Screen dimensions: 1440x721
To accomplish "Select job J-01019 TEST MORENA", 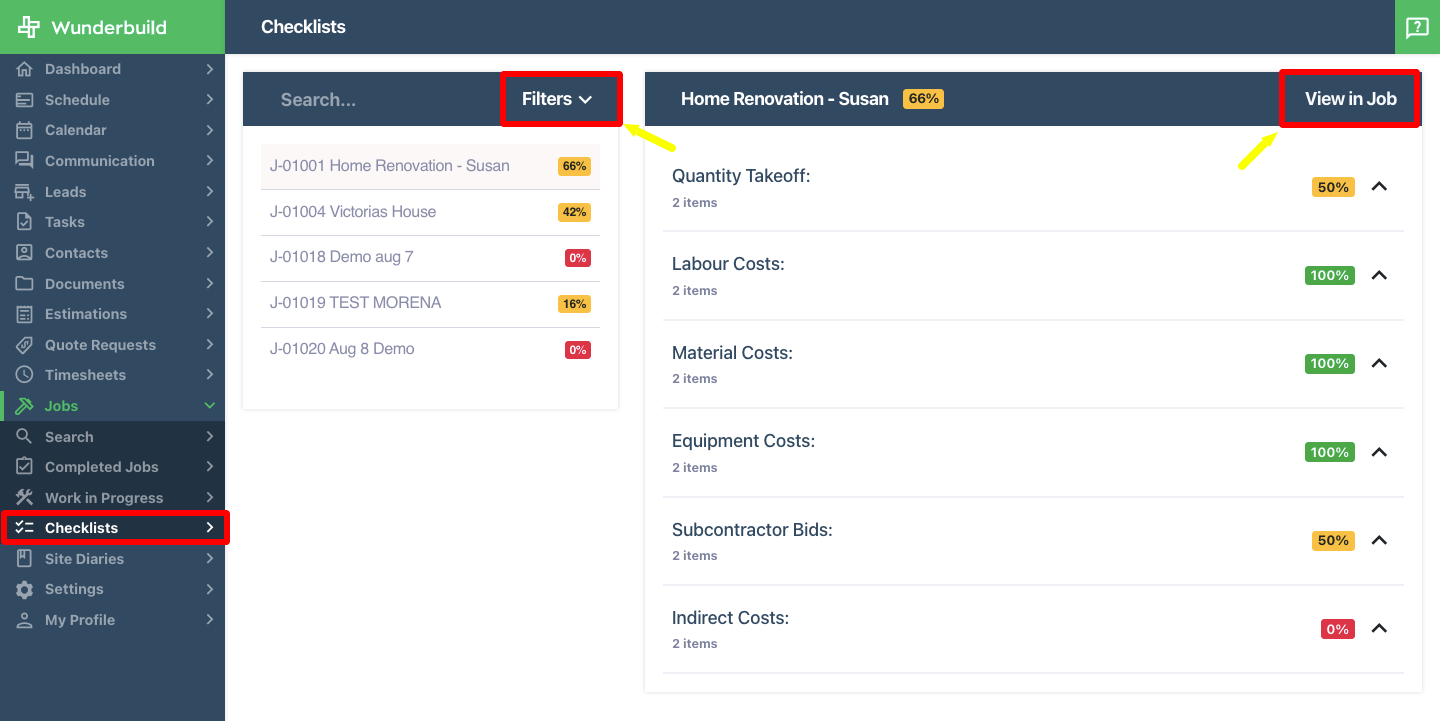I will 430,303.
